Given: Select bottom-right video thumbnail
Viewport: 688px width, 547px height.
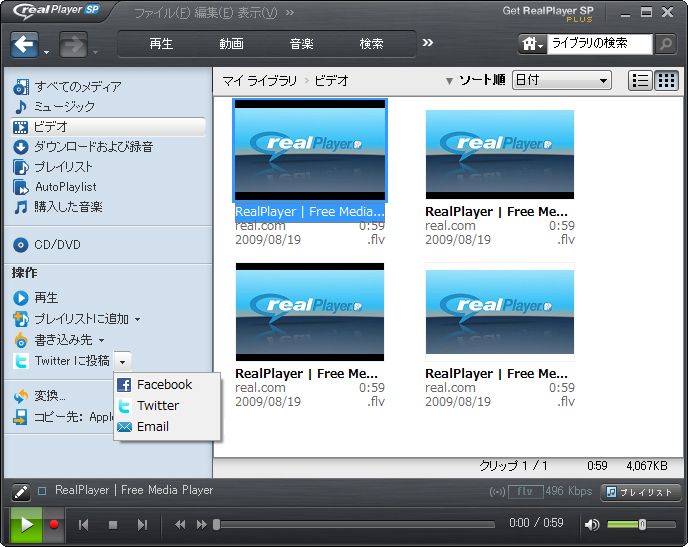Looking at the screenshot, I should 500,312.
